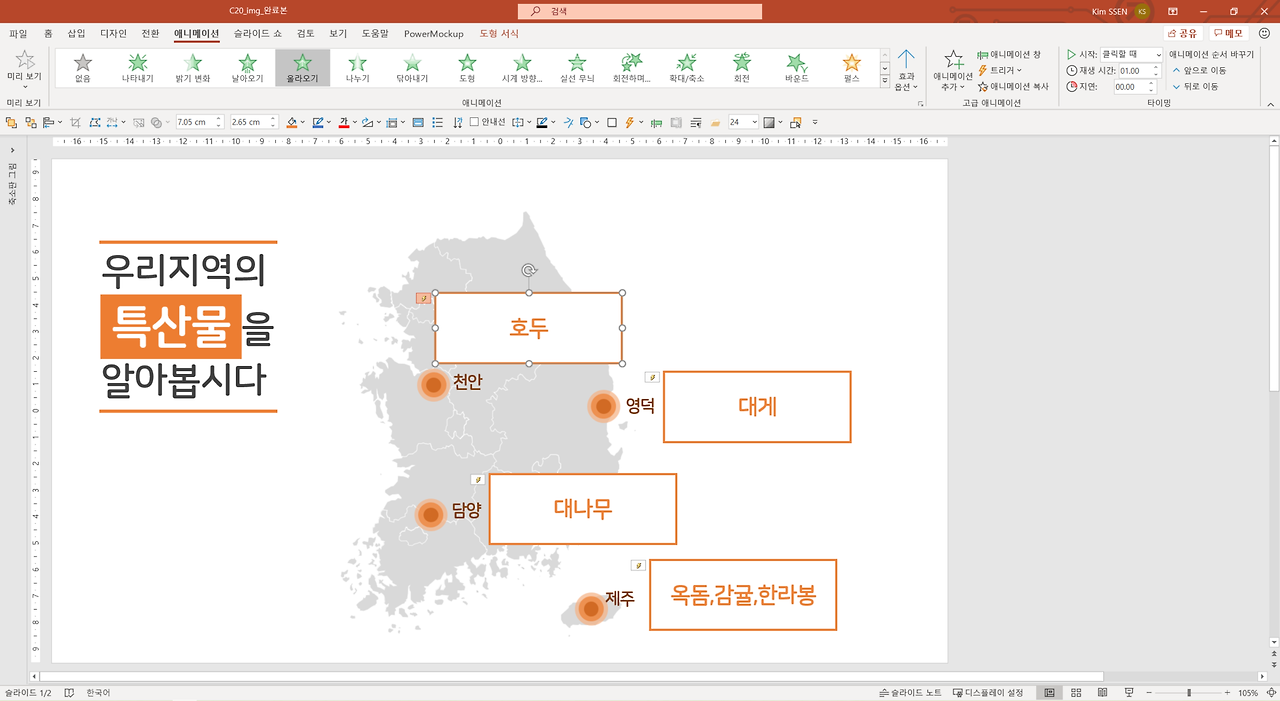Switch to normal view in status bar
Viewport: 1280px width, 701px height.
click(x=1049, y=692)
